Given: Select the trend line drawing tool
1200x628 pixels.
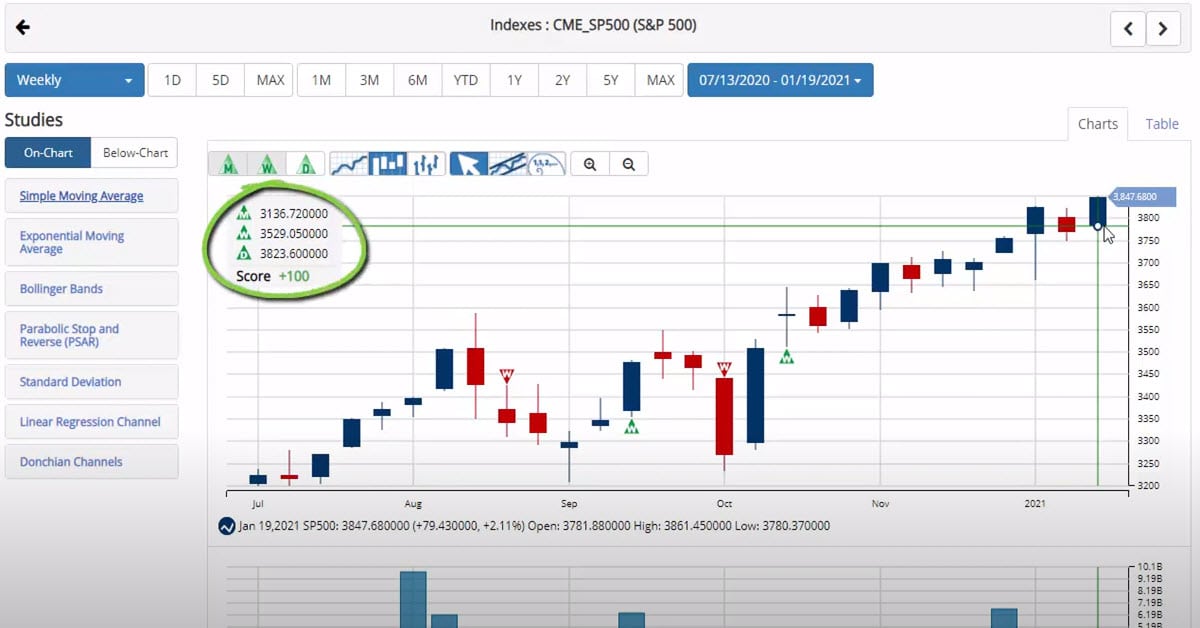Looking at the screenshot, I should click(x=508, y=164).
